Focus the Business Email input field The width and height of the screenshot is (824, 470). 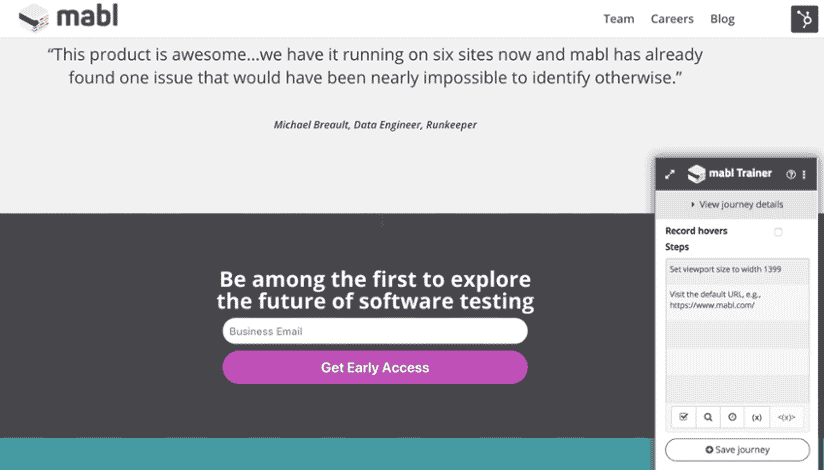point(375,331)
